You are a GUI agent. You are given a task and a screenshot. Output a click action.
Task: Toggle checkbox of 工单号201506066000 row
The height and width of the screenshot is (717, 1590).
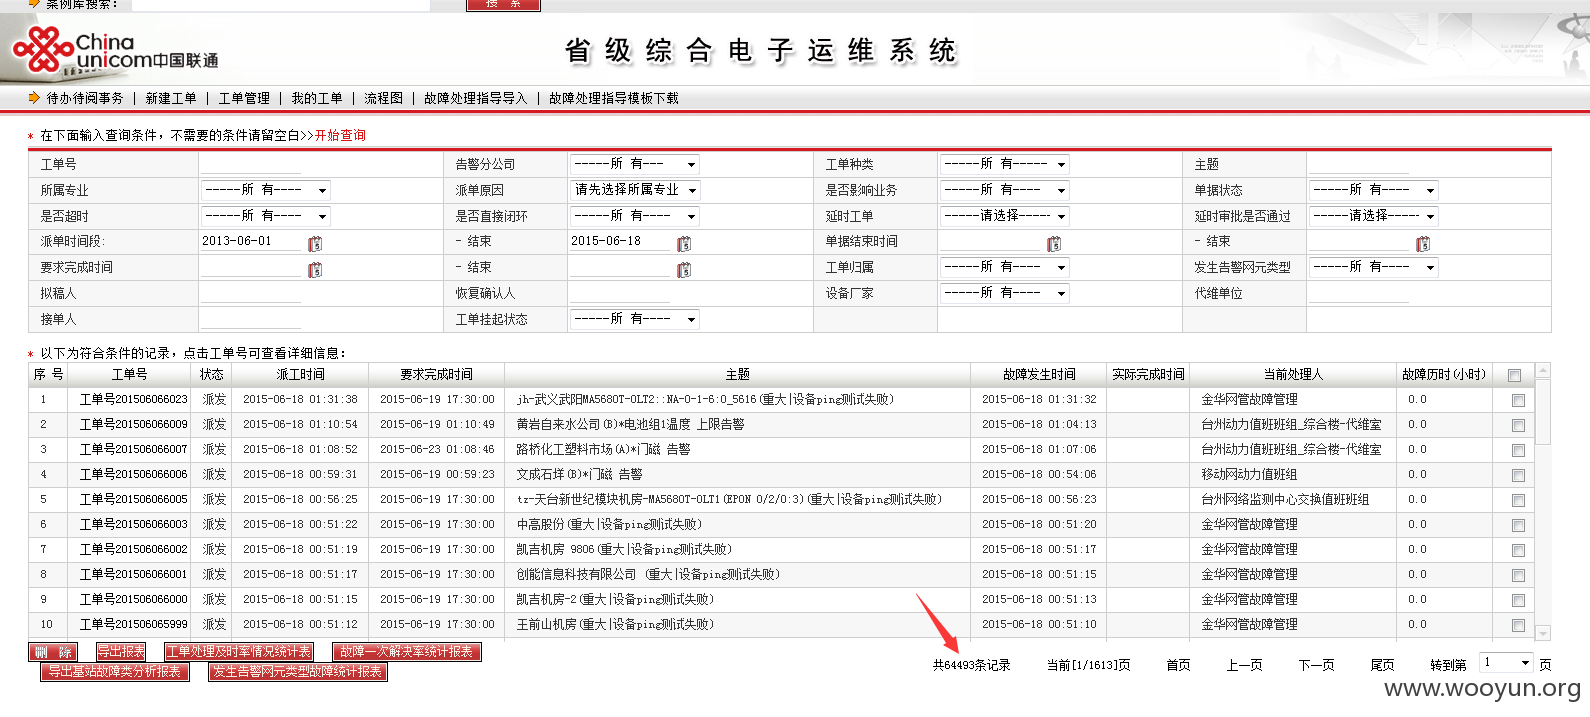[x=1518, y=600]
